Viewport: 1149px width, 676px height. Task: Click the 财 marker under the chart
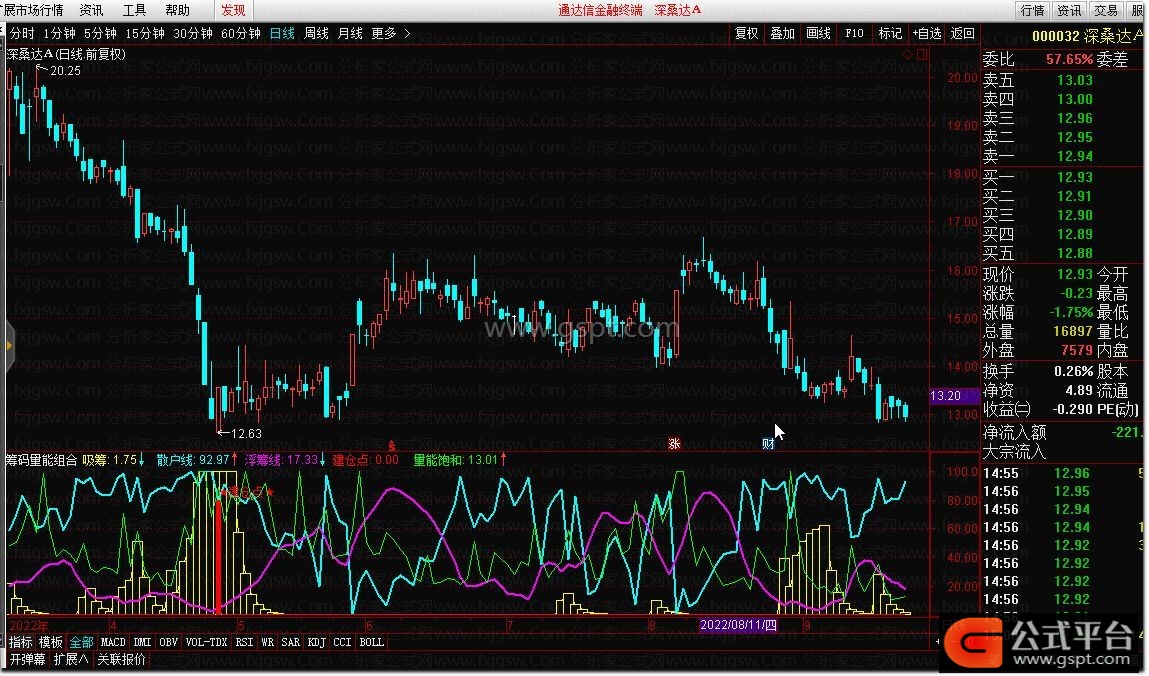click(767, 444)
